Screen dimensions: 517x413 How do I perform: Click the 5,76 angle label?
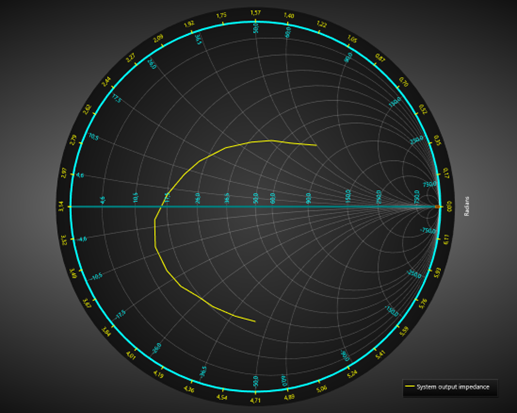click(x=423, y=303)
